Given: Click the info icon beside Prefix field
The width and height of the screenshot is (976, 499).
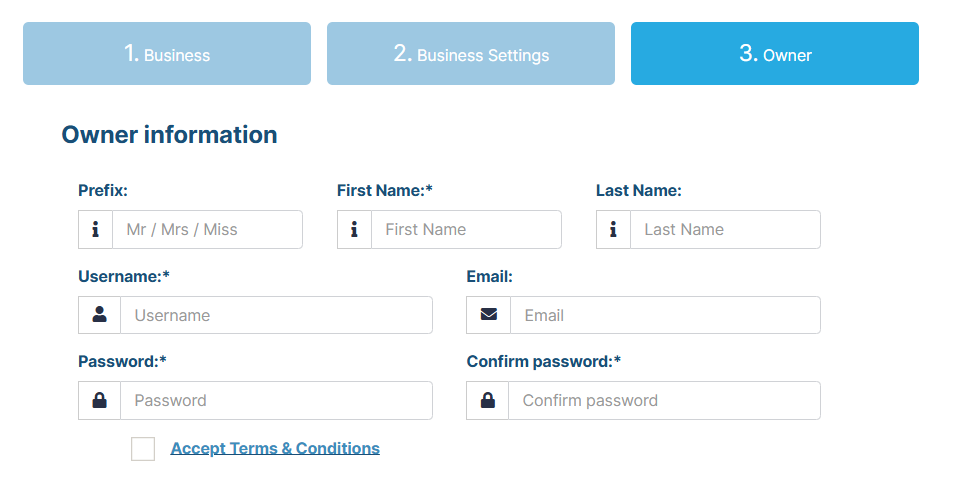Looking at the screenshot, I should pyautogui.click(x=96, y=230).
